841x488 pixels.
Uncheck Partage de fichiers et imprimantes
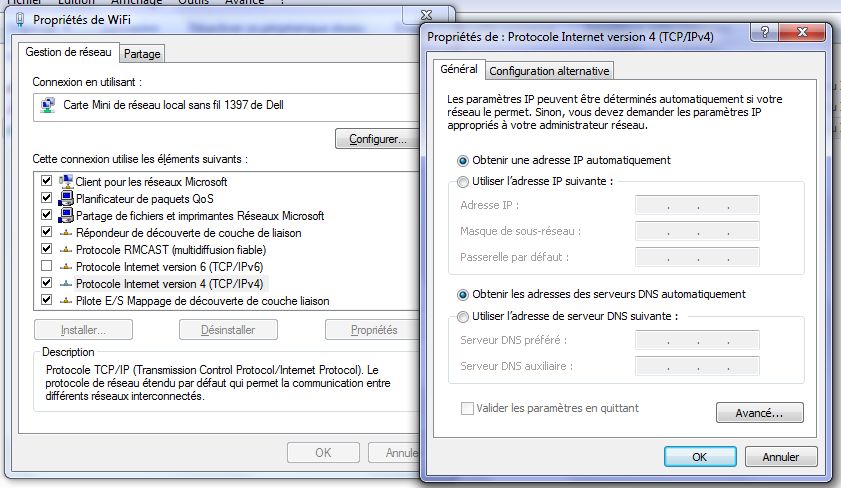tap(47, 215)
